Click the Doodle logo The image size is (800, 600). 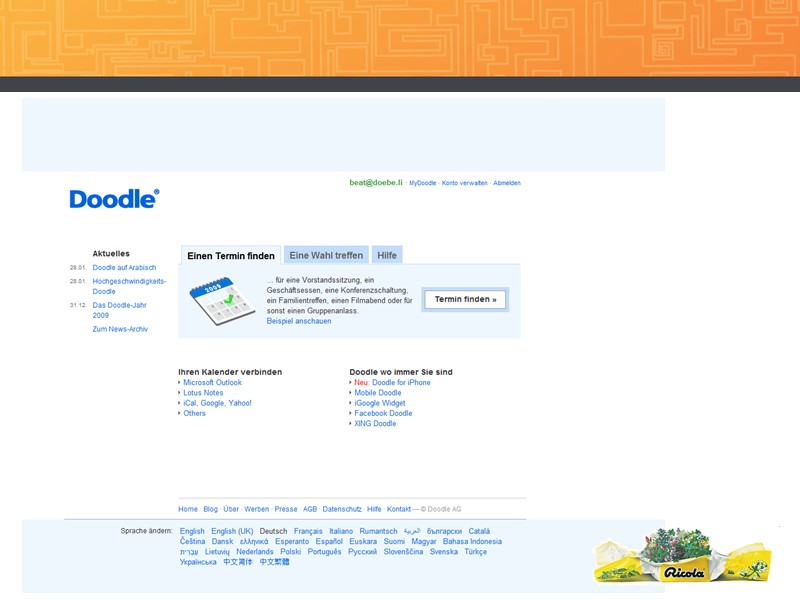click(x=114, y=199)
